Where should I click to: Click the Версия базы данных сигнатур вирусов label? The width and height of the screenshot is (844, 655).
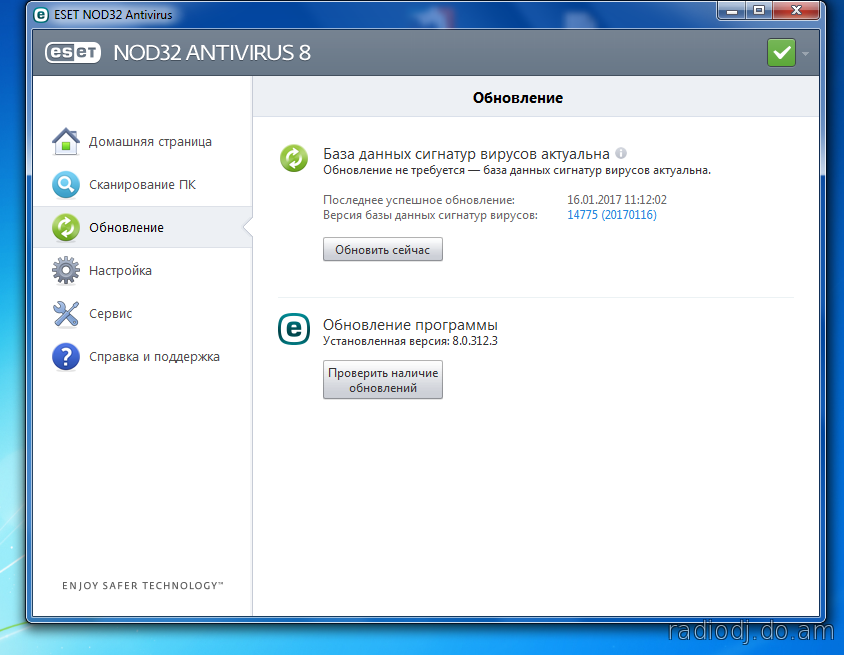click(x=430, y=215)
